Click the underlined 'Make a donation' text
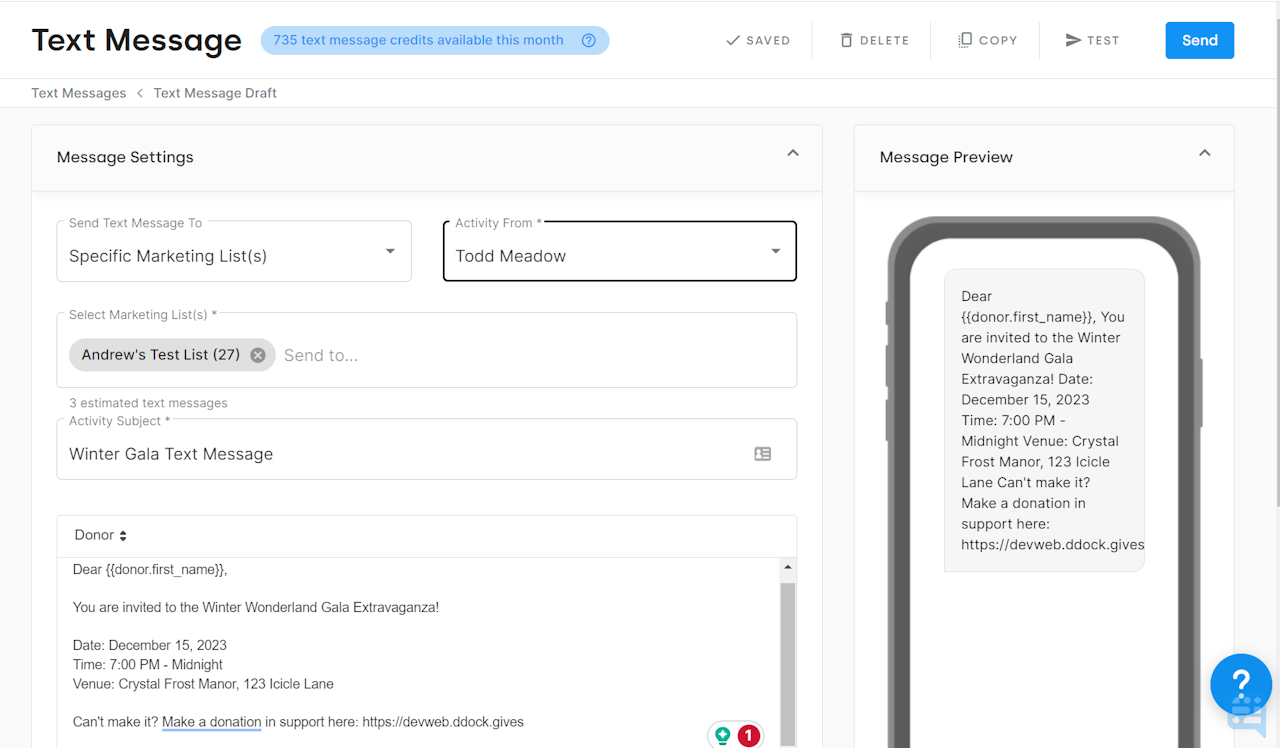 [x=211, y=722]
